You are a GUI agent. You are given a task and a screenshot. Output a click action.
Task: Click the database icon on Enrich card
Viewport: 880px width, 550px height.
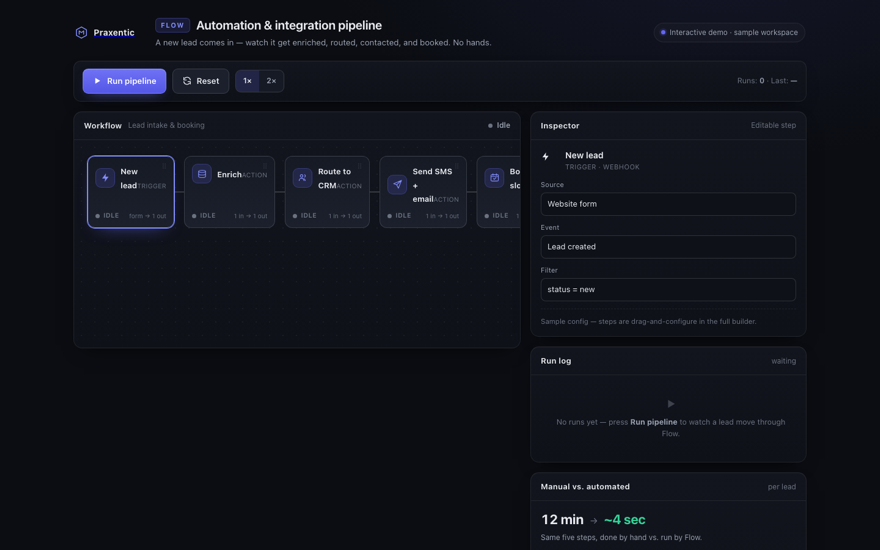point(201,174)
